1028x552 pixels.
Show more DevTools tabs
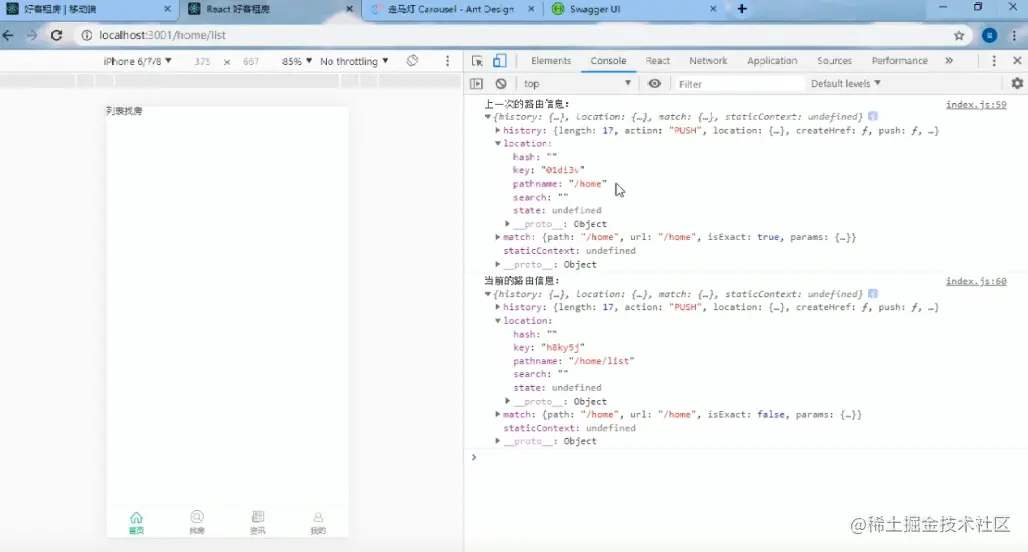[949, 61]
